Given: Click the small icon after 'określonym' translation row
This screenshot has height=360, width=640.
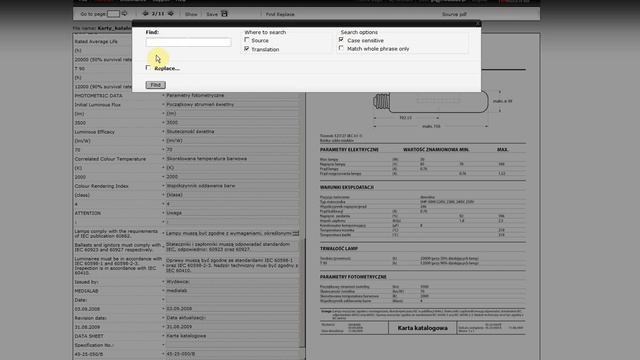Looking at the screenshot, I should point(296,233).
